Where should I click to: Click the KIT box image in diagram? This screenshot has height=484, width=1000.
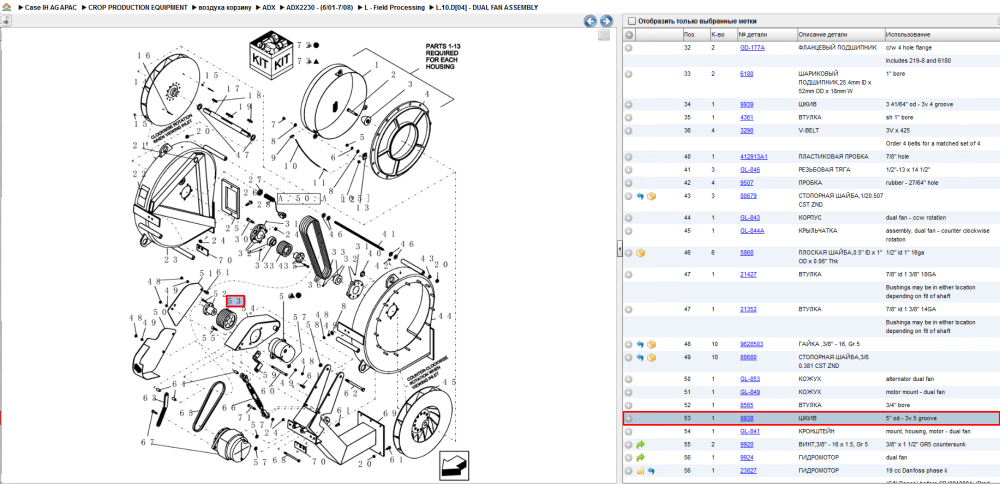coord(272,57)
